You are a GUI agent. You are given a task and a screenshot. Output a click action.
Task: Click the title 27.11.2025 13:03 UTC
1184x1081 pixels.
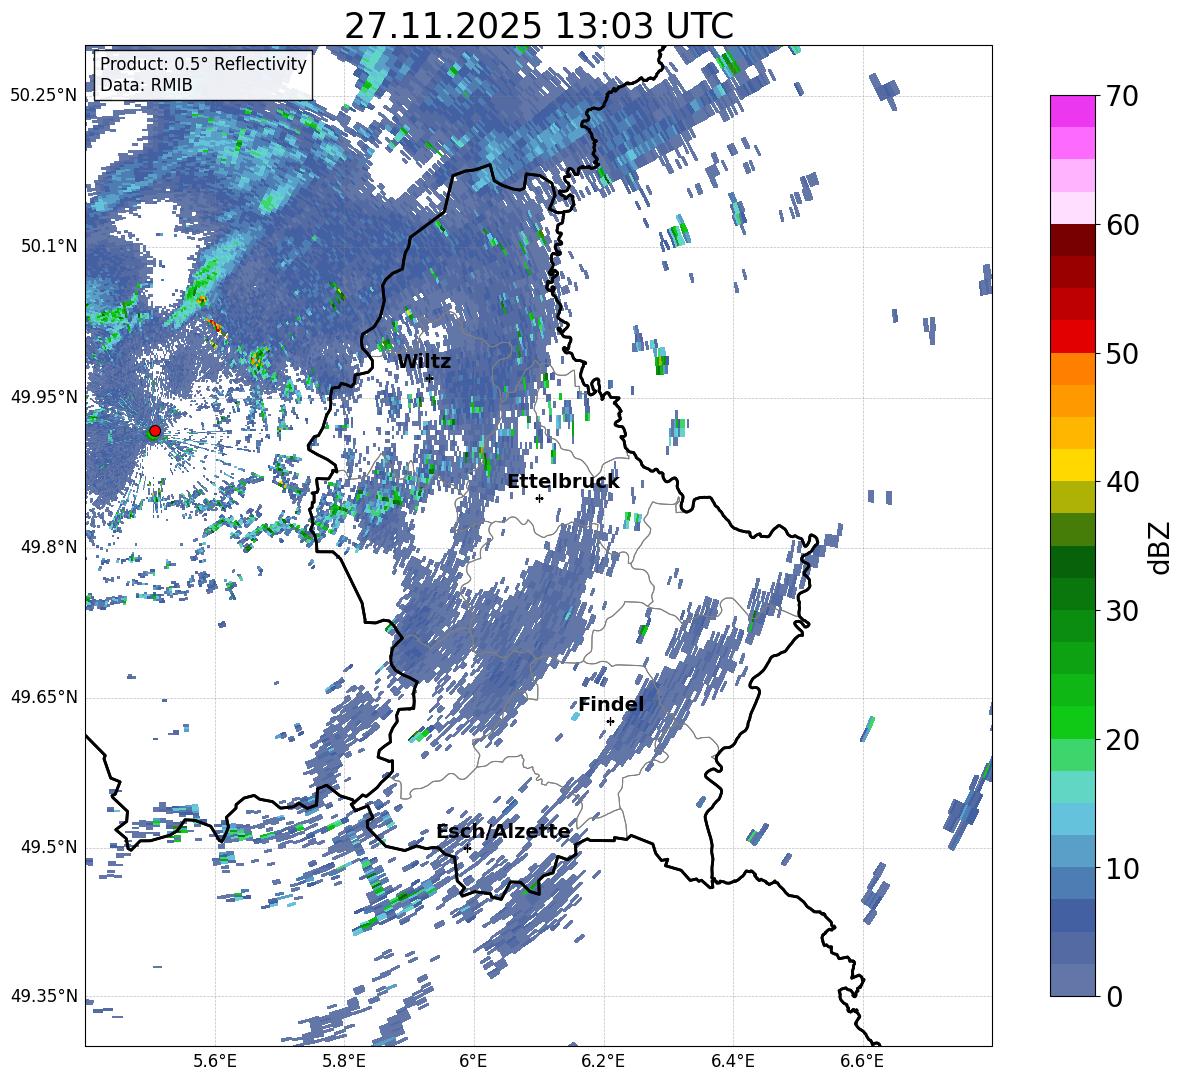click(x=539, y=26)
